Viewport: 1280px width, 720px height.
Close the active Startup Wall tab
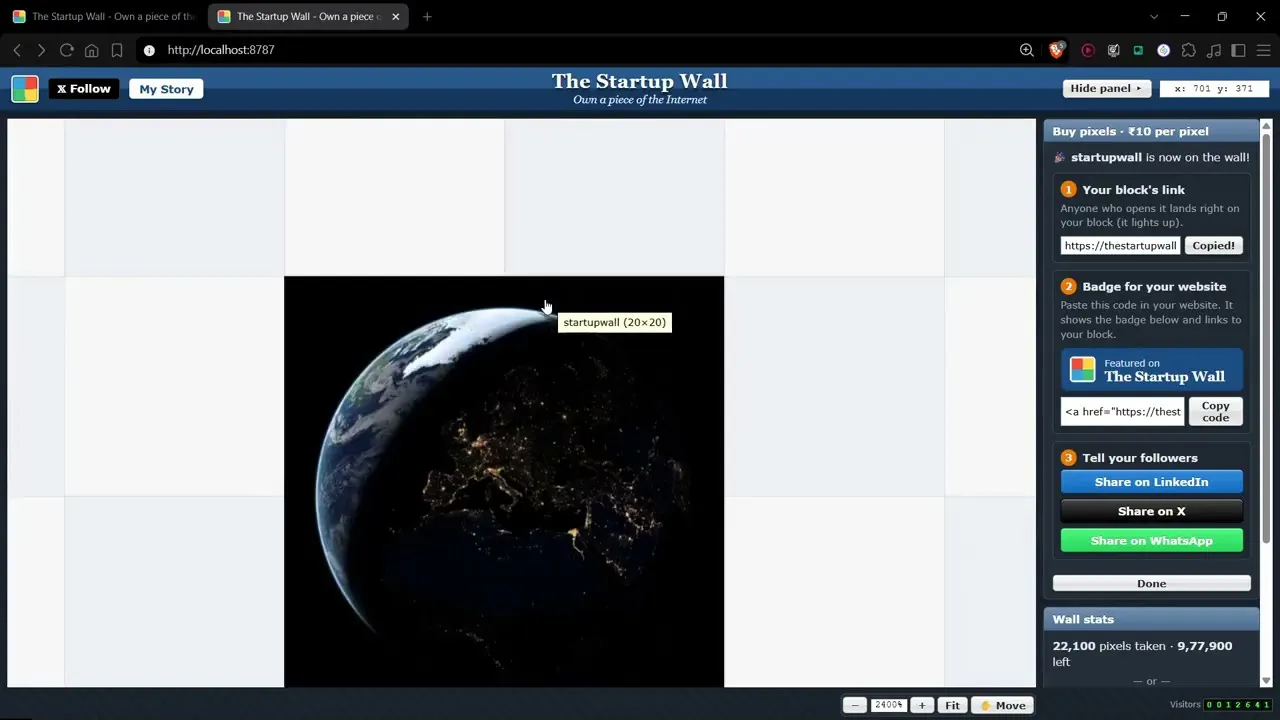395,16
